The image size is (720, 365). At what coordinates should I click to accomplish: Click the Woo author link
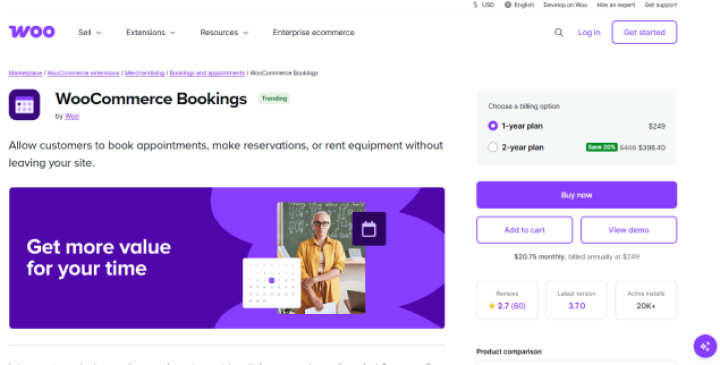(72, 116)
